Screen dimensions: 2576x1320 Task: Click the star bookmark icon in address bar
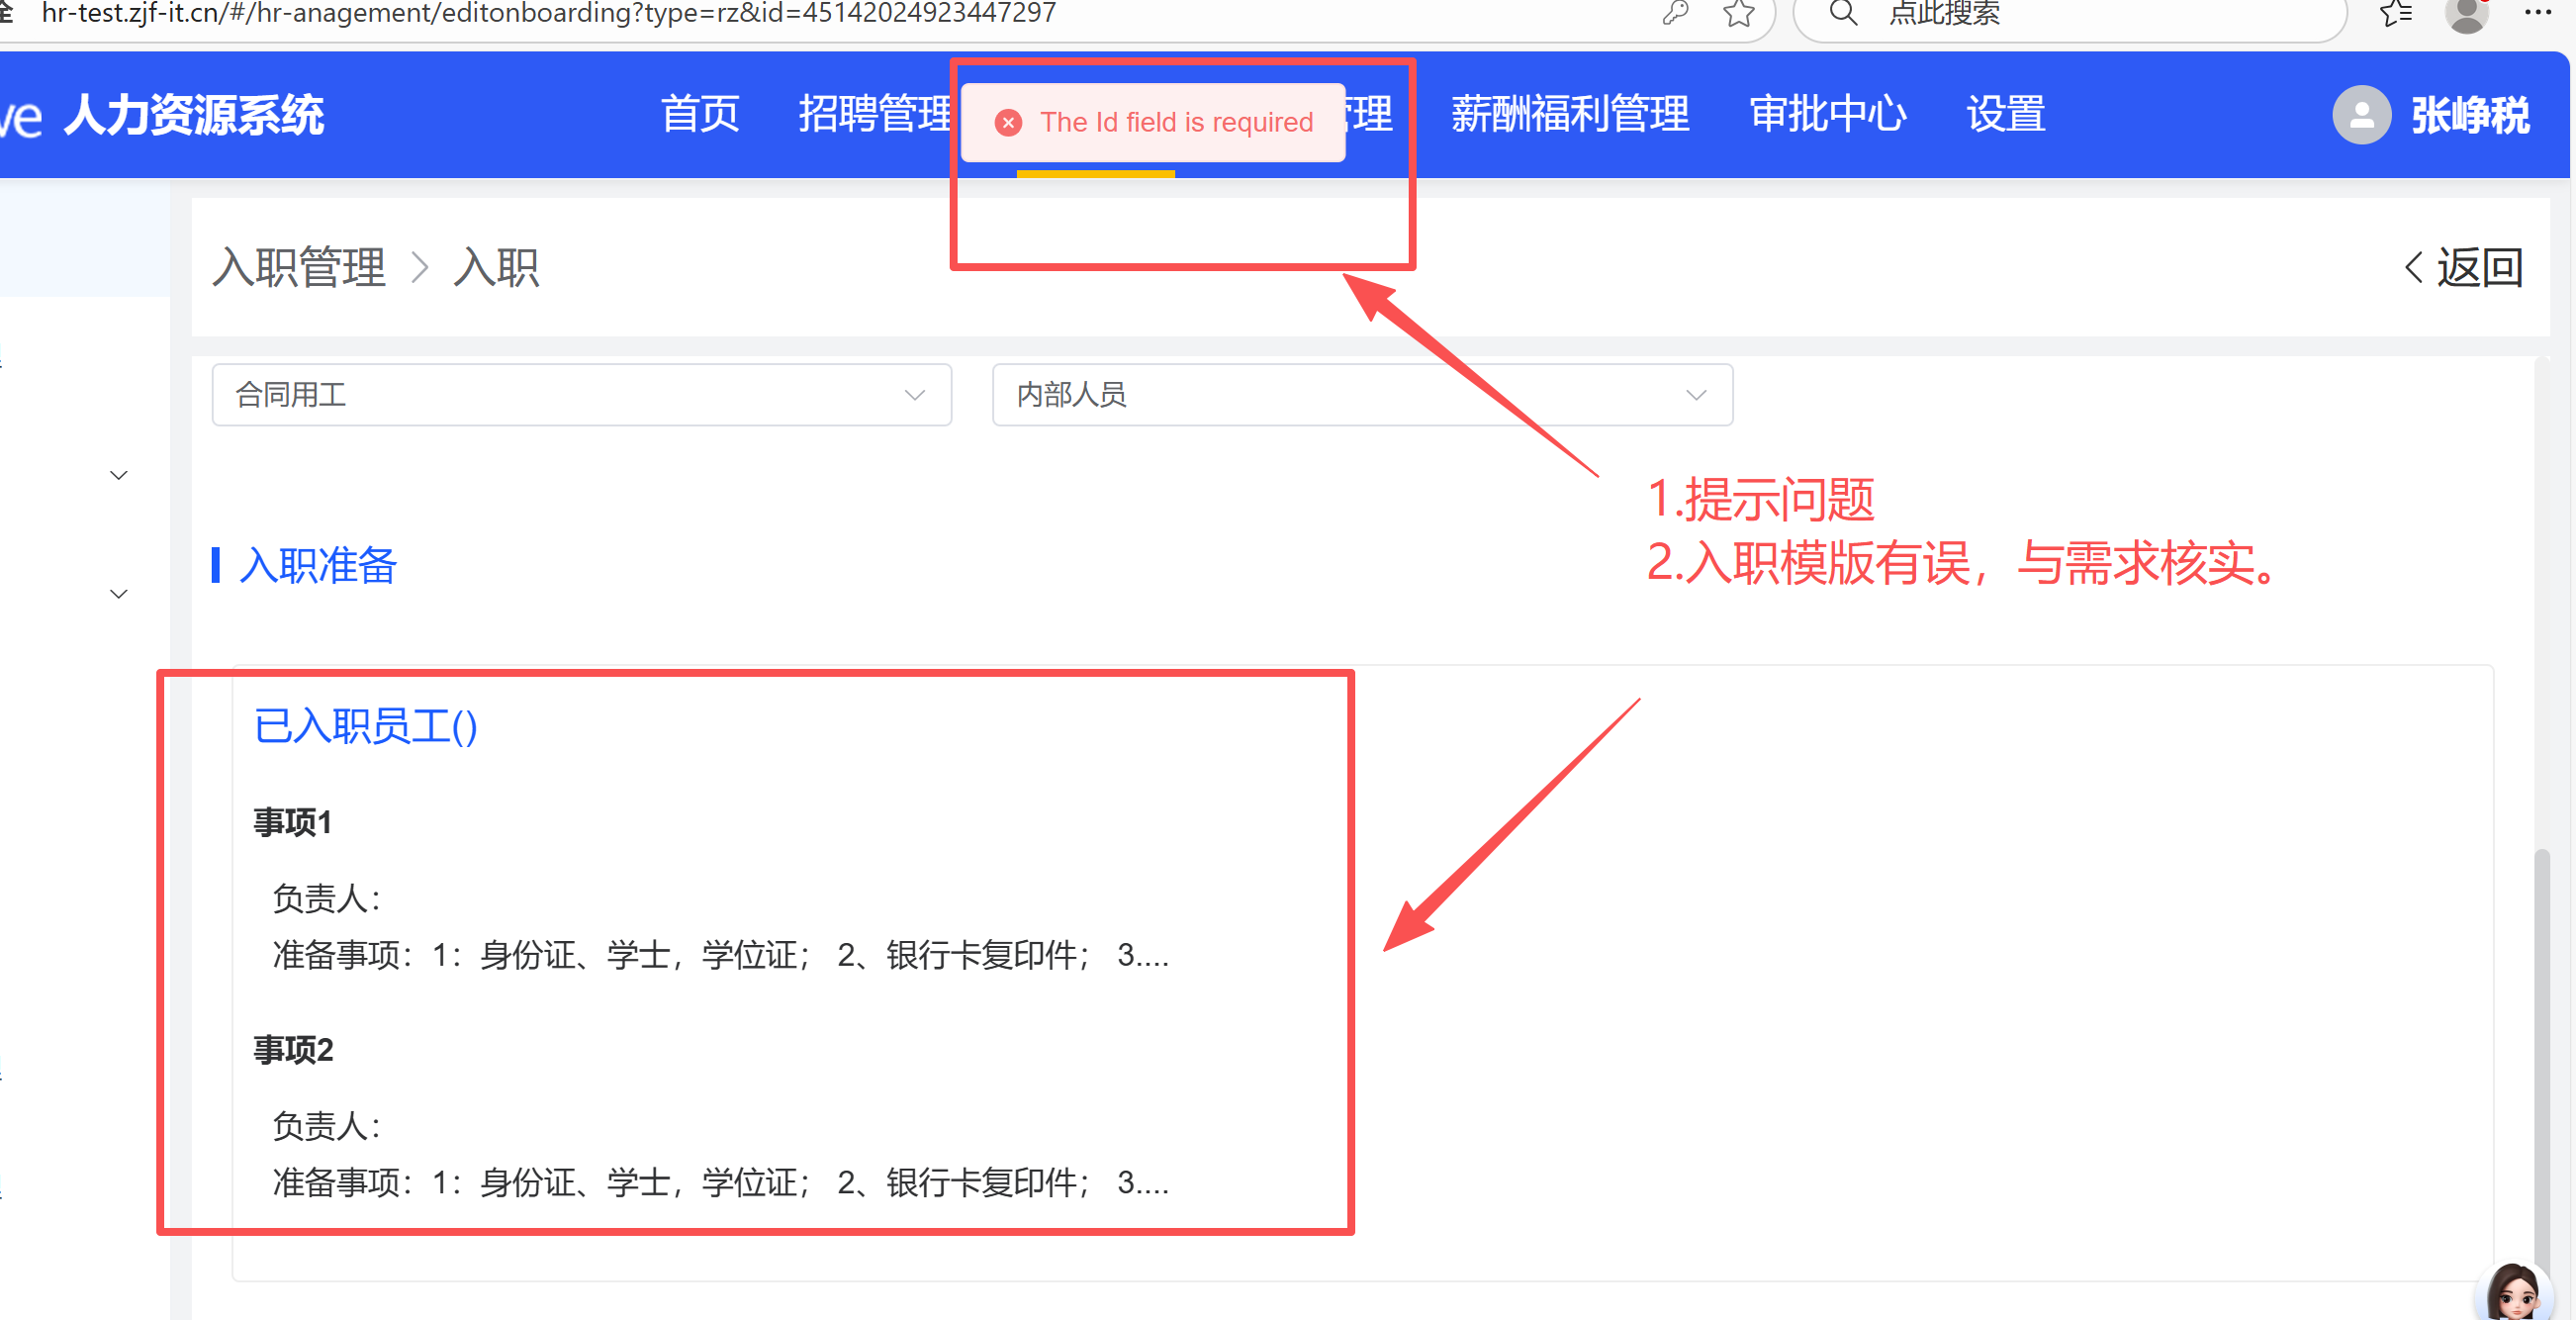(x=1739, y=13)
